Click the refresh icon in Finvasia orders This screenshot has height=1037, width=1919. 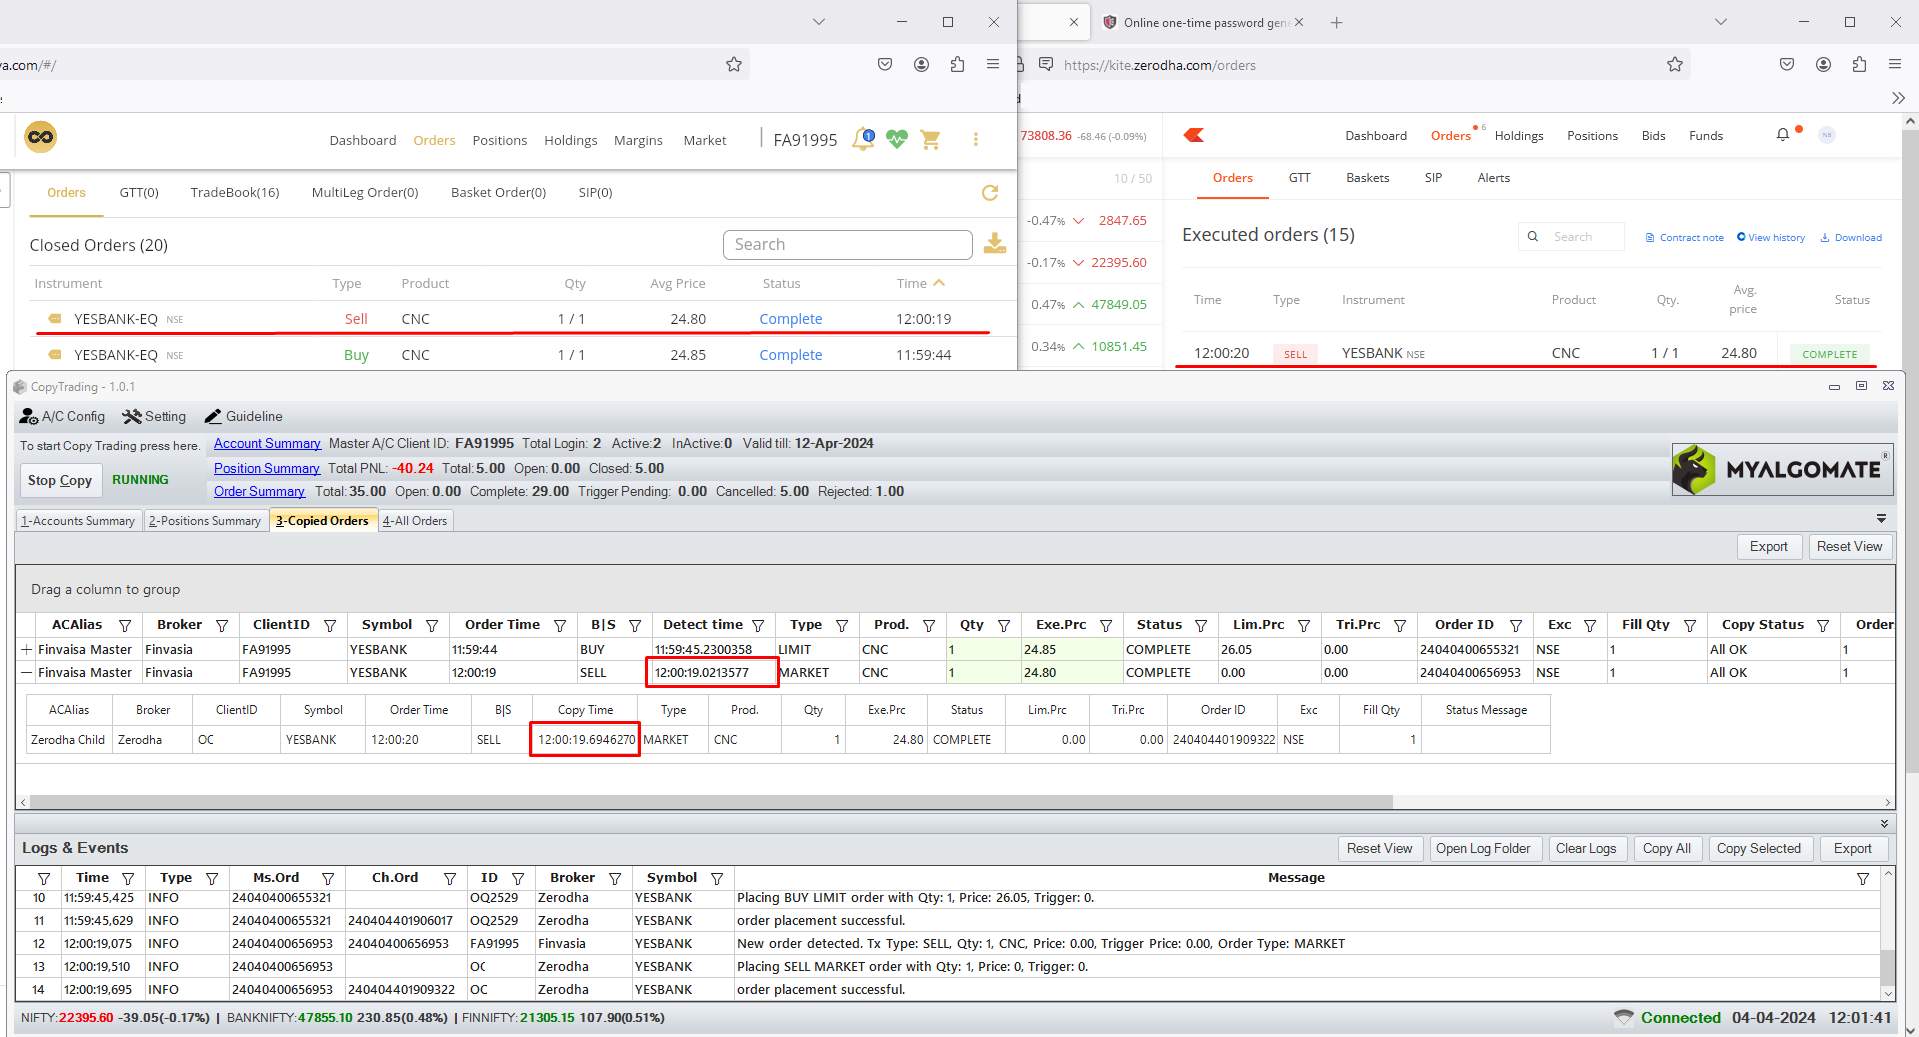pos(990,193)
